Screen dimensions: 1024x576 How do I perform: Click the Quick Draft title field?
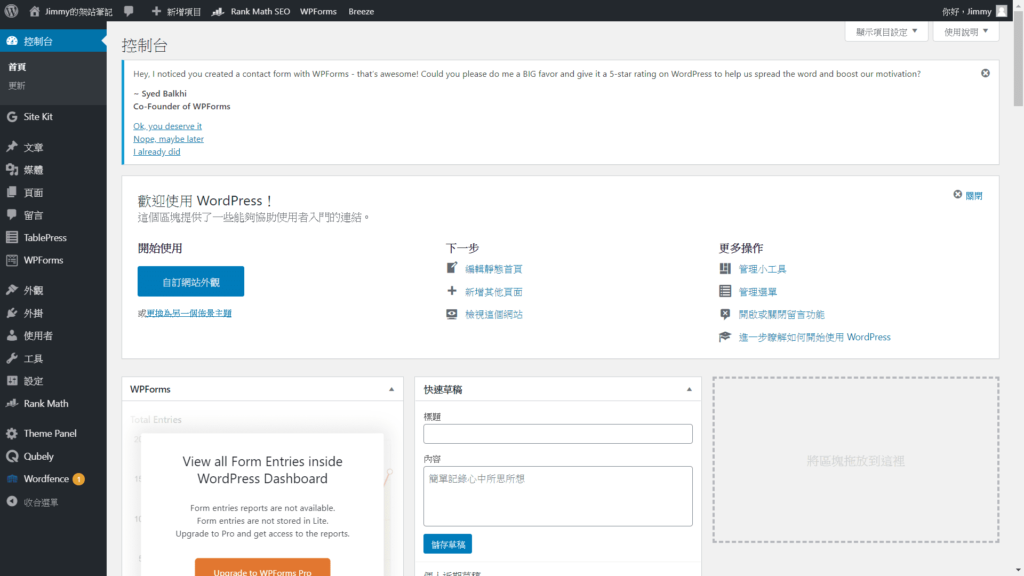tap(558, 434)
